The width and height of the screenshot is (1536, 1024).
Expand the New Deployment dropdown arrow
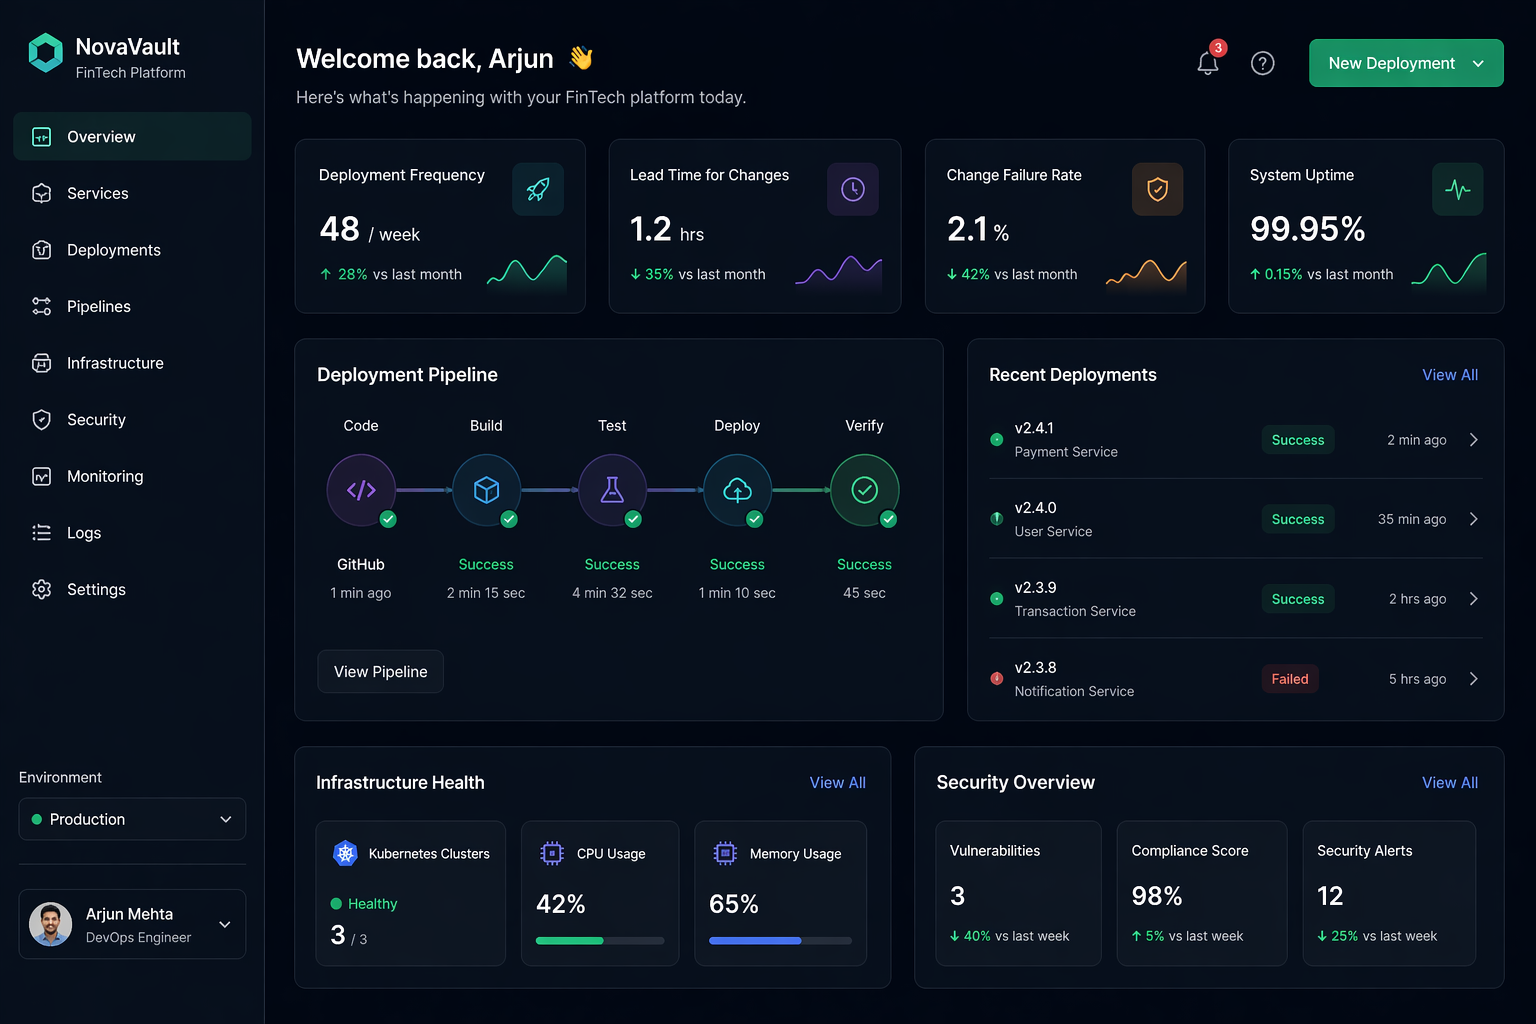[x=1478, y=62]
